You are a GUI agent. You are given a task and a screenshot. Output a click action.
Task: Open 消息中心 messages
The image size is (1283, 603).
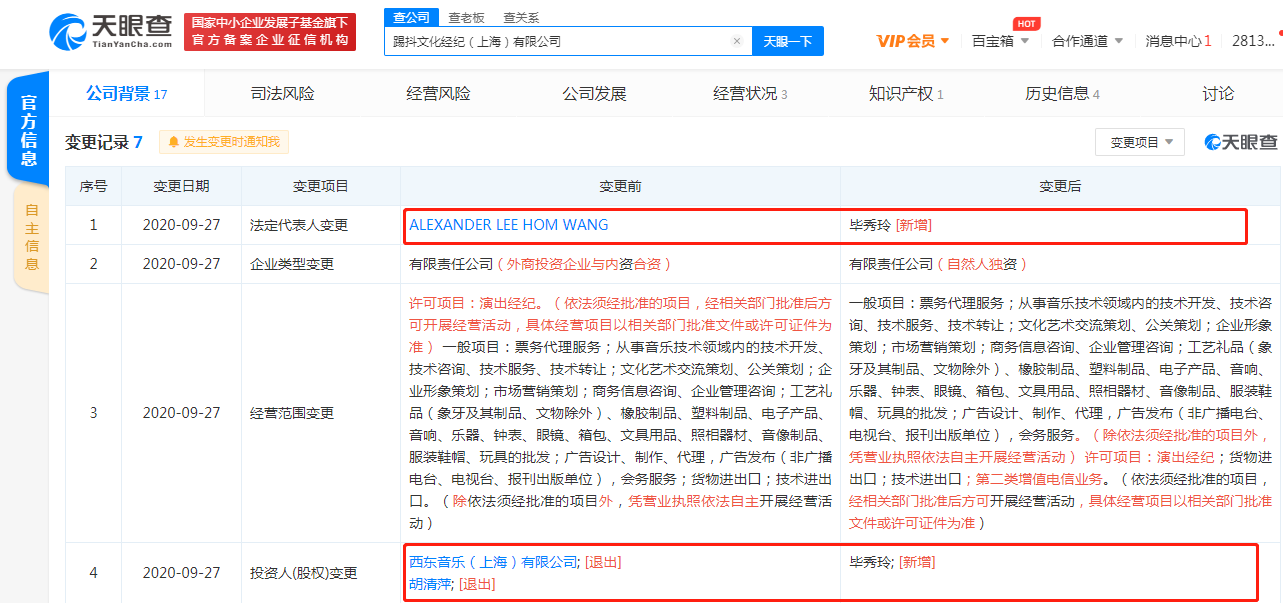click(1178, 41)
